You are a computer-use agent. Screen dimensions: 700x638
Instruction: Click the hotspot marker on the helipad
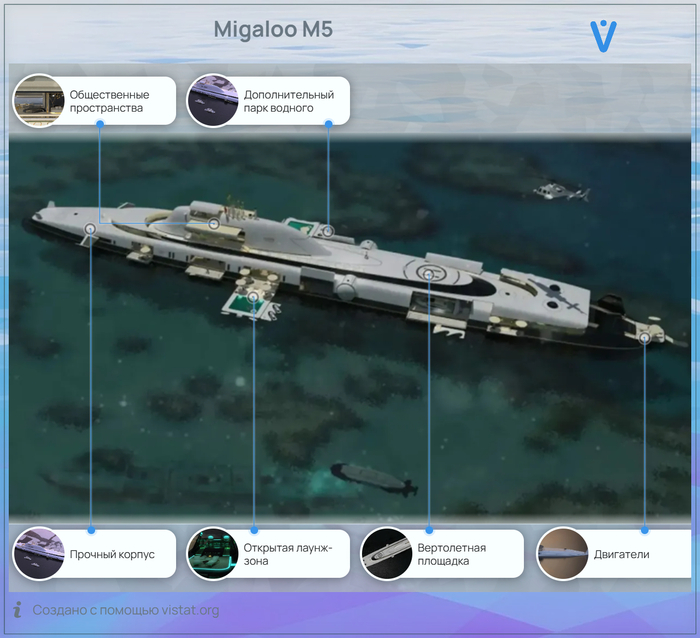tap(429, 274)
